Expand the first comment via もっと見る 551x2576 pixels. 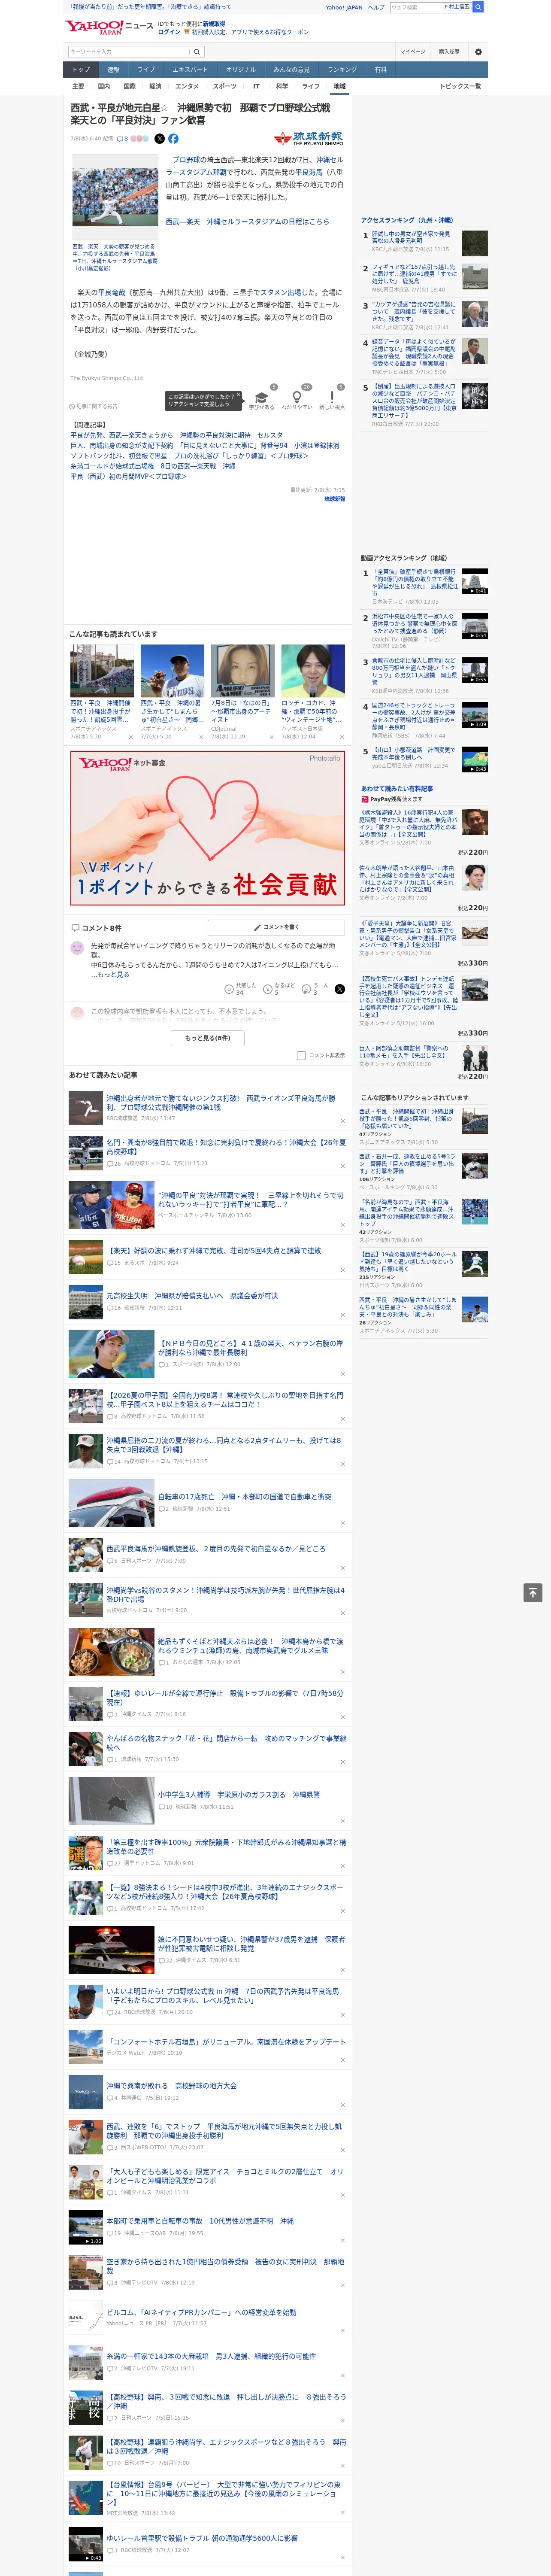[112, 974]
